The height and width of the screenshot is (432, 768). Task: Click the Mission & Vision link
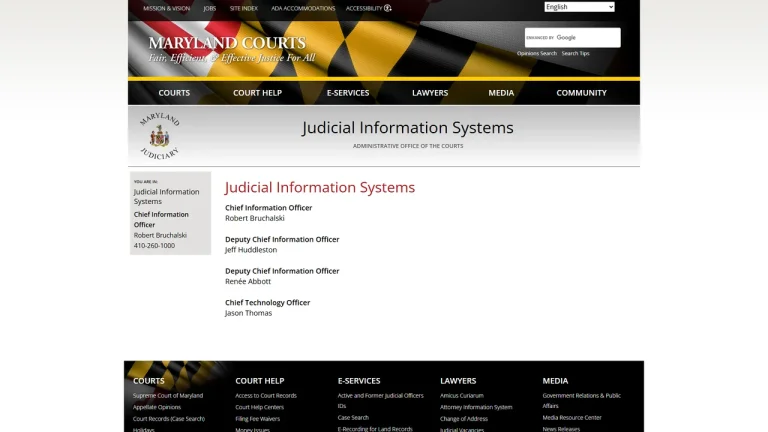point(167,8)
